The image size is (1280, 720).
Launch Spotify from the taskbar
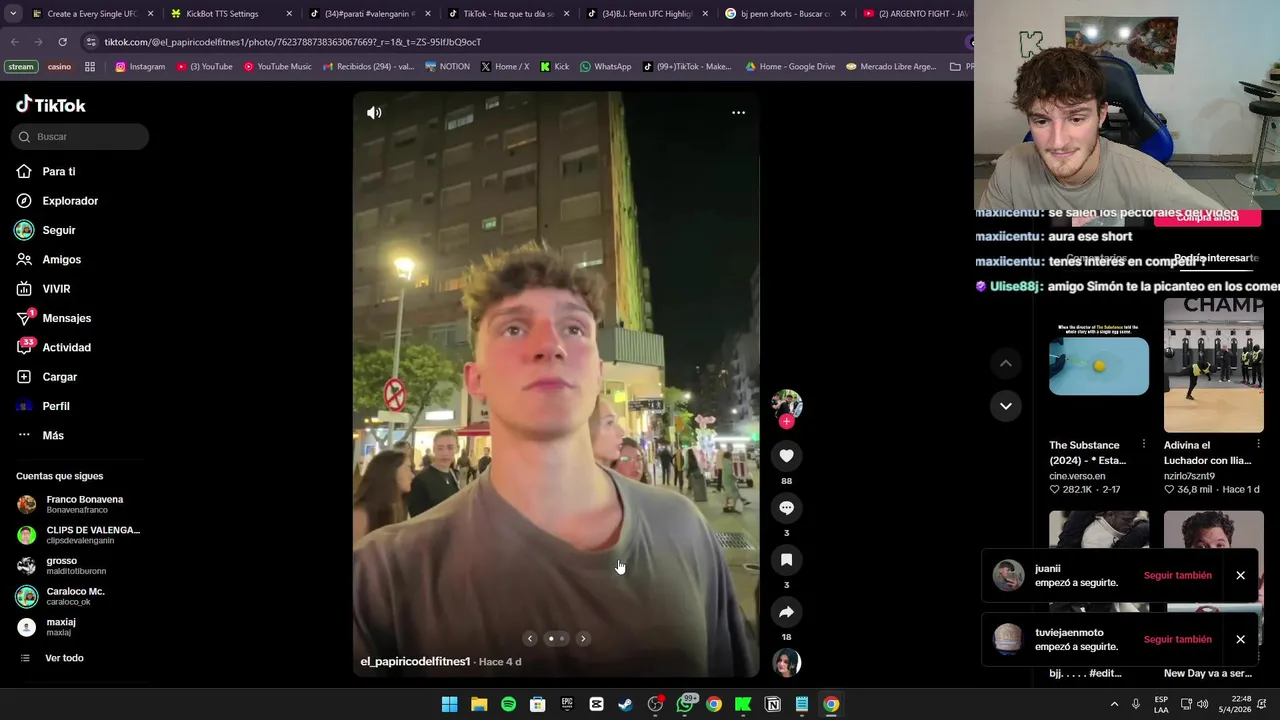[508, 704]
